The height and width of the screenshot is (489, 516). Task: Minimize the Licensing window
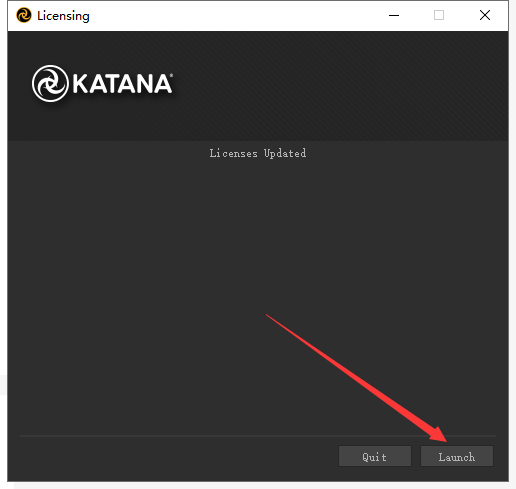click(x=394, y=15)
